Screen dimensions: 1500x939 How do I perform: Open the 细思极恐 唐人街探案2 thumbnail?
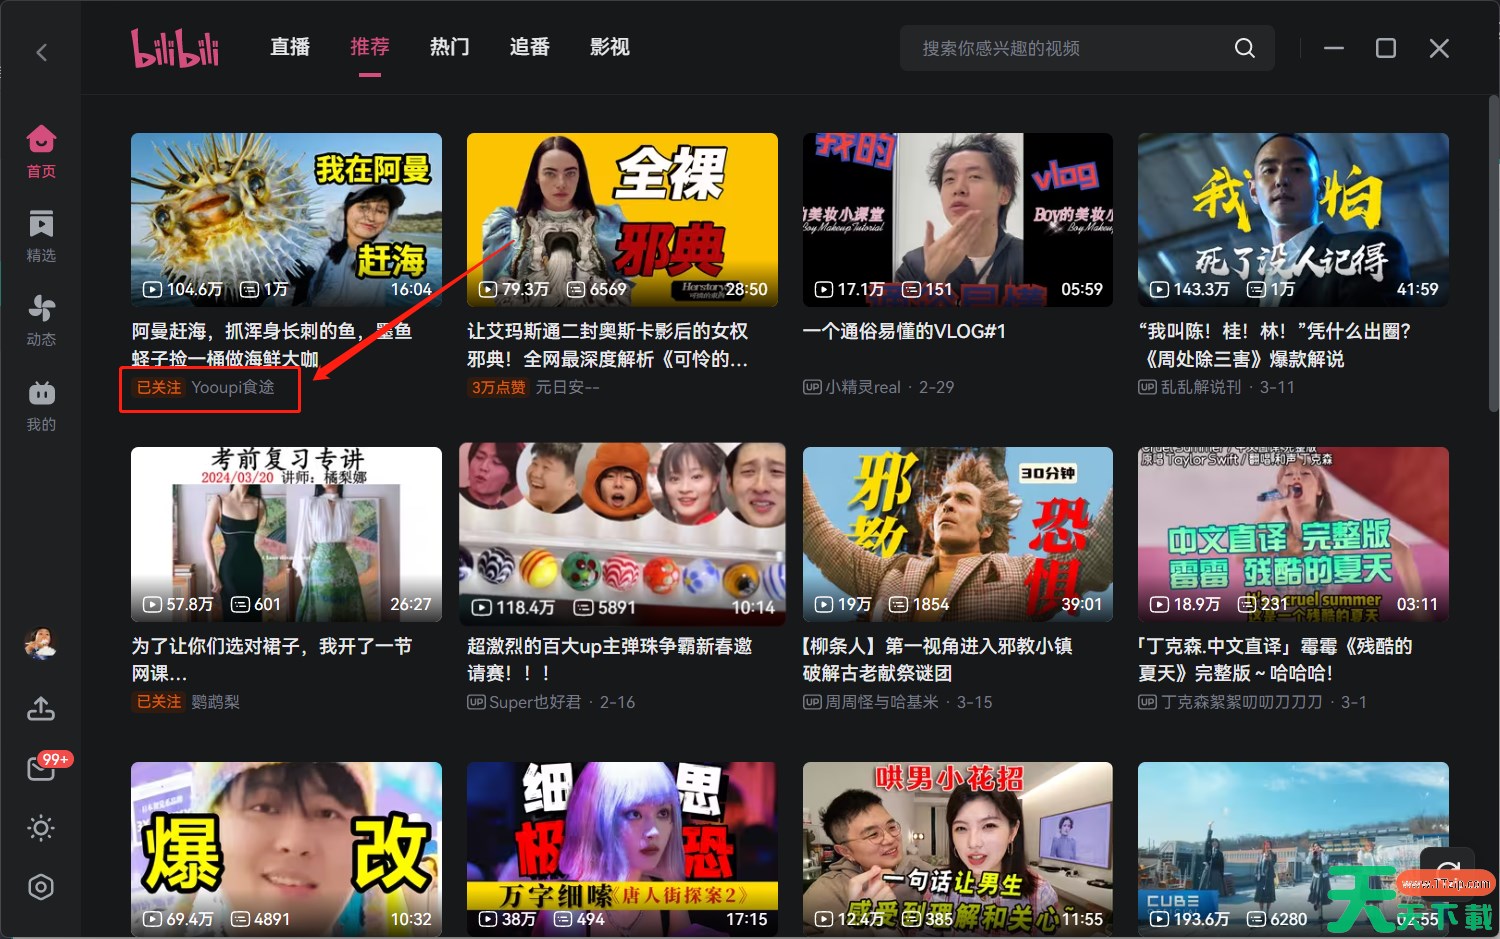coord(622,849)
